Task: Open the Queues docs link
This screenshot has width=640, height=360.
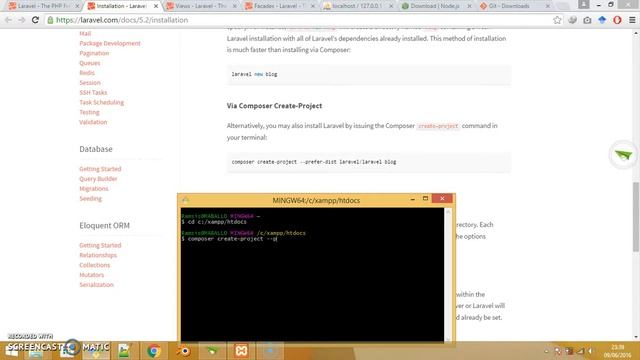Action: point(90,63)
